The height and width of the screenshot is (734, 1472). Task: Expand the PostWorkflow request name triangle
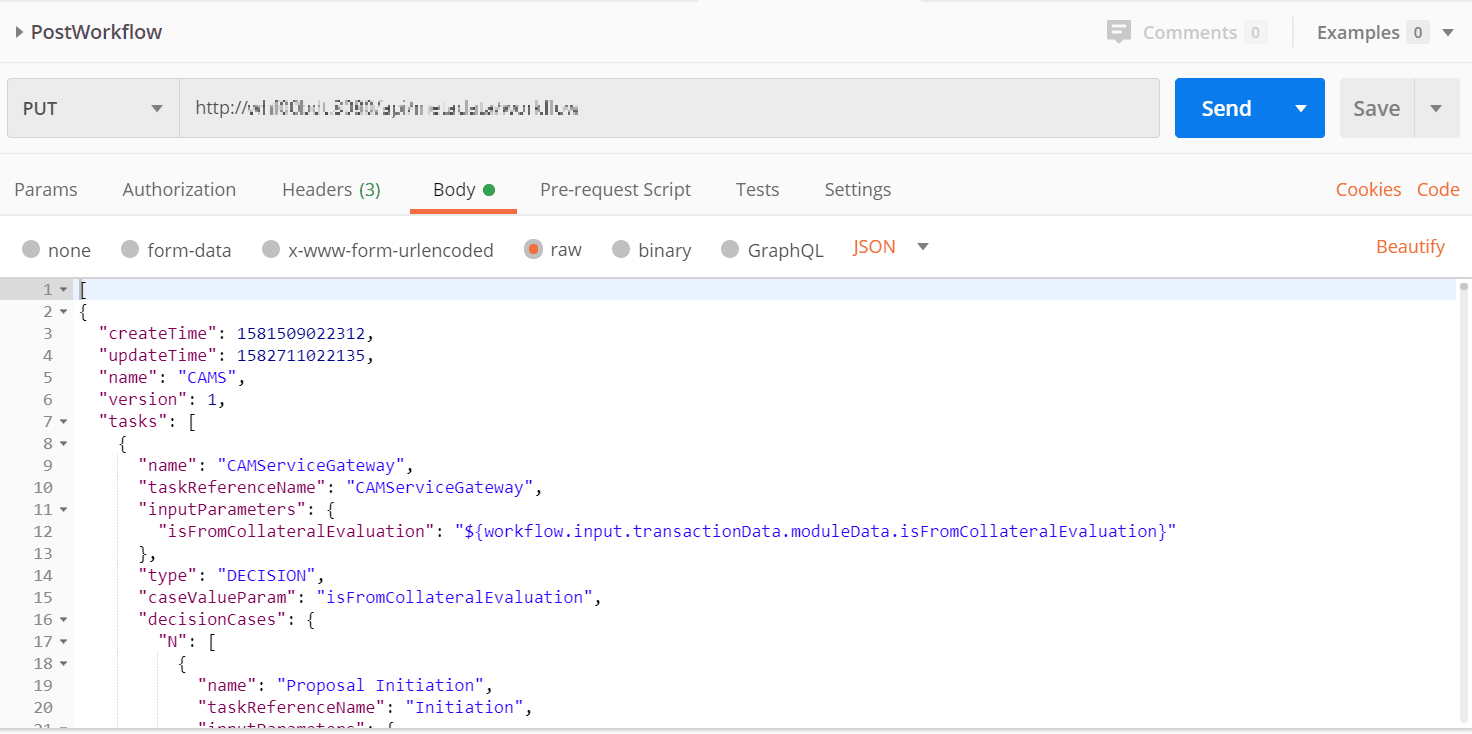(19, 32)
